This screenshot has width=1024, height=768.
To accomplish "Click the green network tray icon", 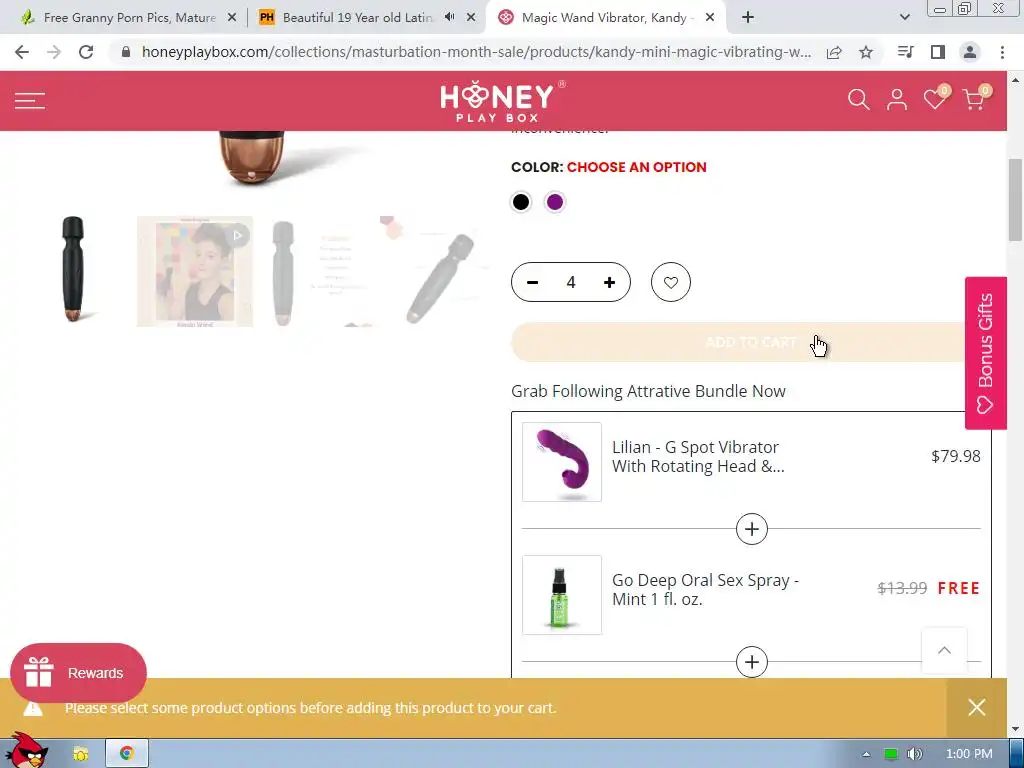I will click(890, 754).
